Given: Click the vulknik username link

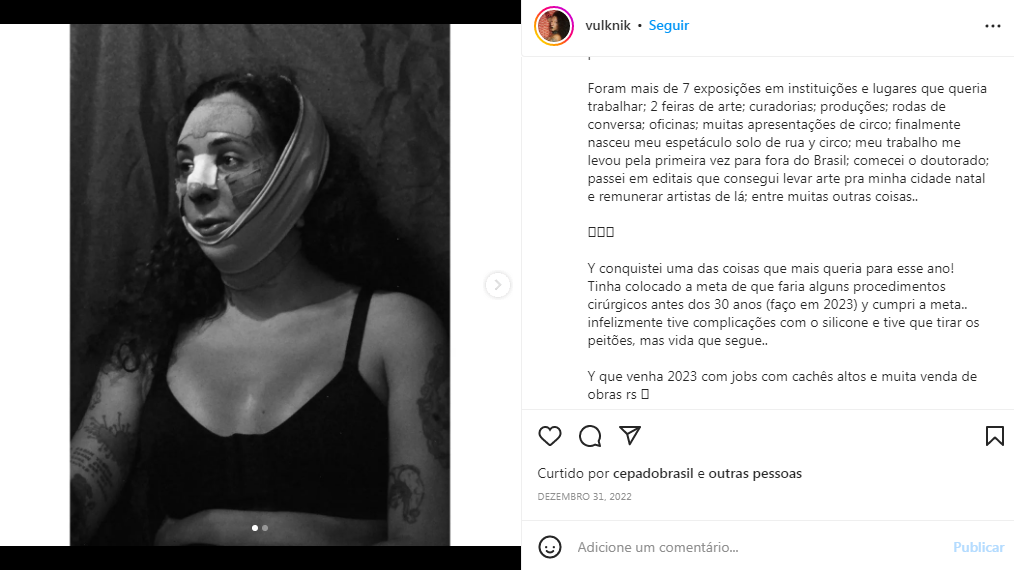Looking at the screenshot, I should 608,25.
